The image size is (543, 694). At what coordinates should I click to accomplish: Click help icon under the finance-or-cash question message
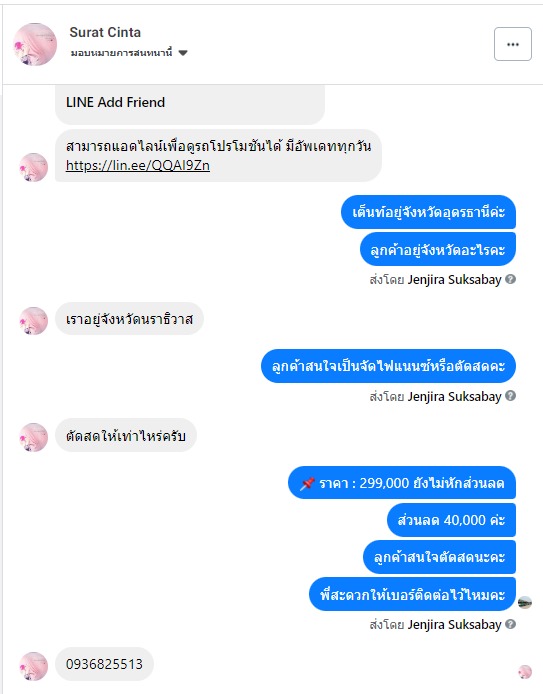coord(510,396)
